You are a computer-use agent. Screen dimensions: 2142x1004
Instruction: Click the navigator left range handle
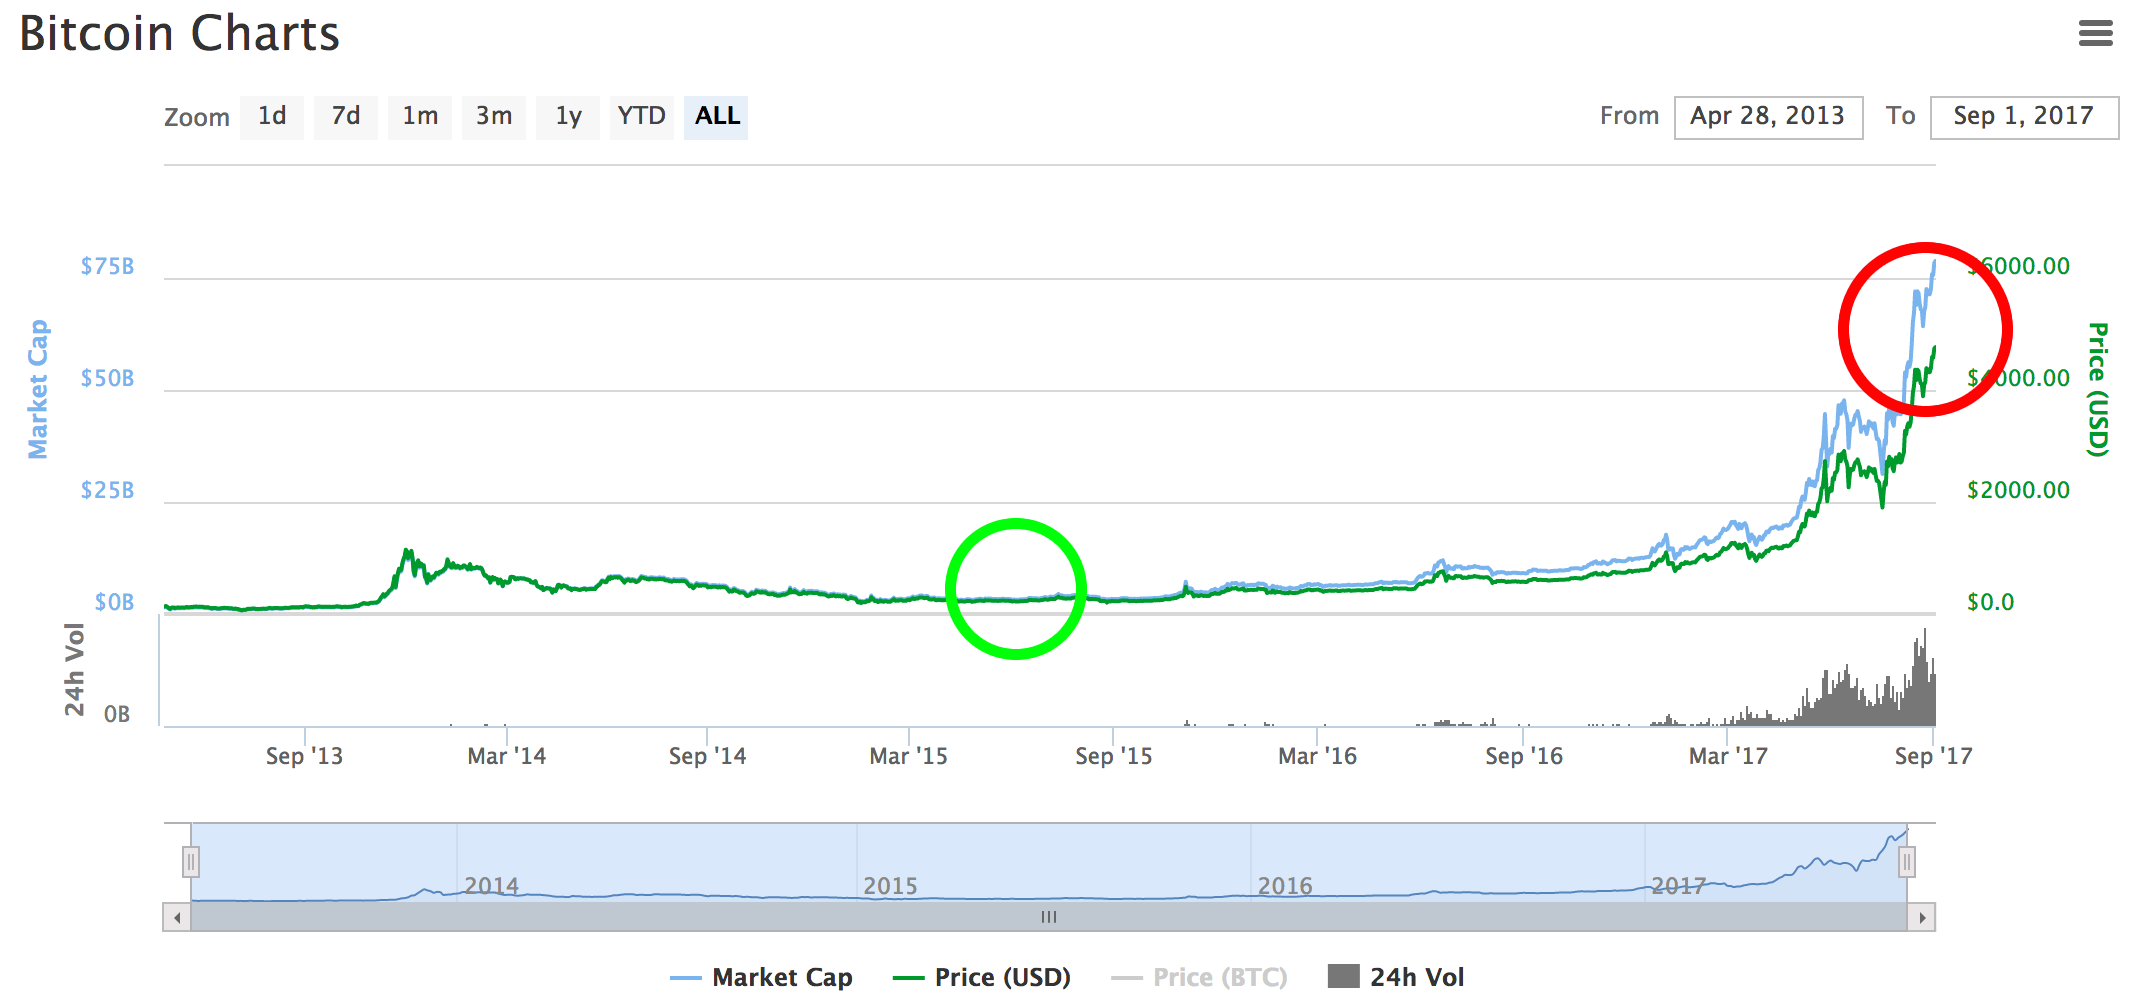[x=191, y=861]
